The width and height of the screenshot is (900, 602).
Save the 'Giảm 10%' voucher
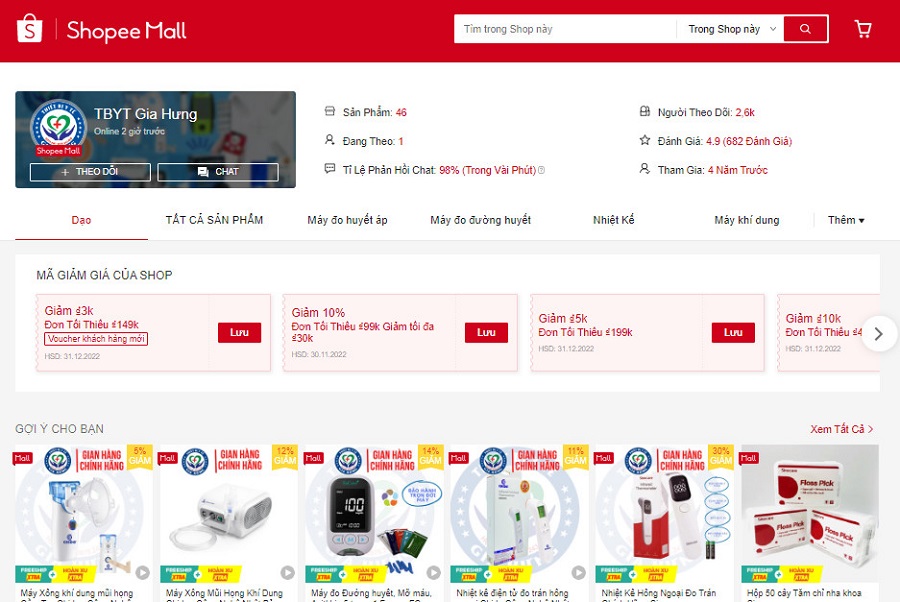click(486, 332)
